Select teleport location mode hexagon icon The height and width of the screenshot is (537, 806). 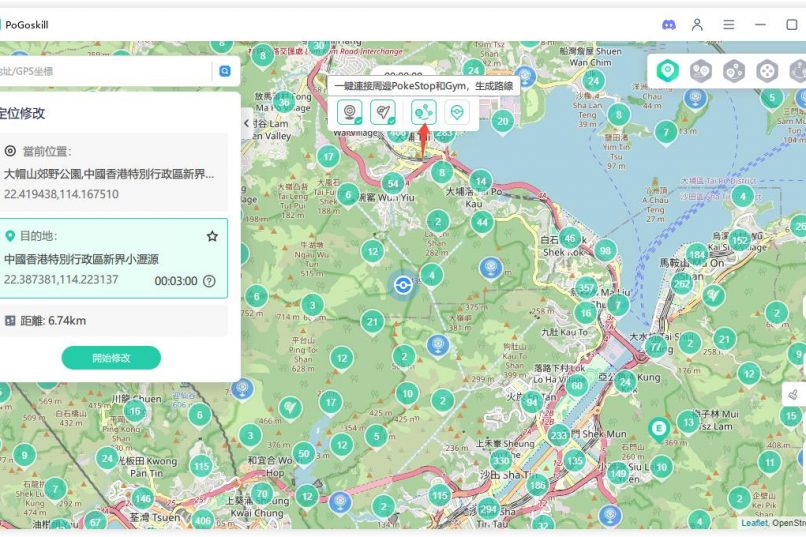[x=668, y=71]
